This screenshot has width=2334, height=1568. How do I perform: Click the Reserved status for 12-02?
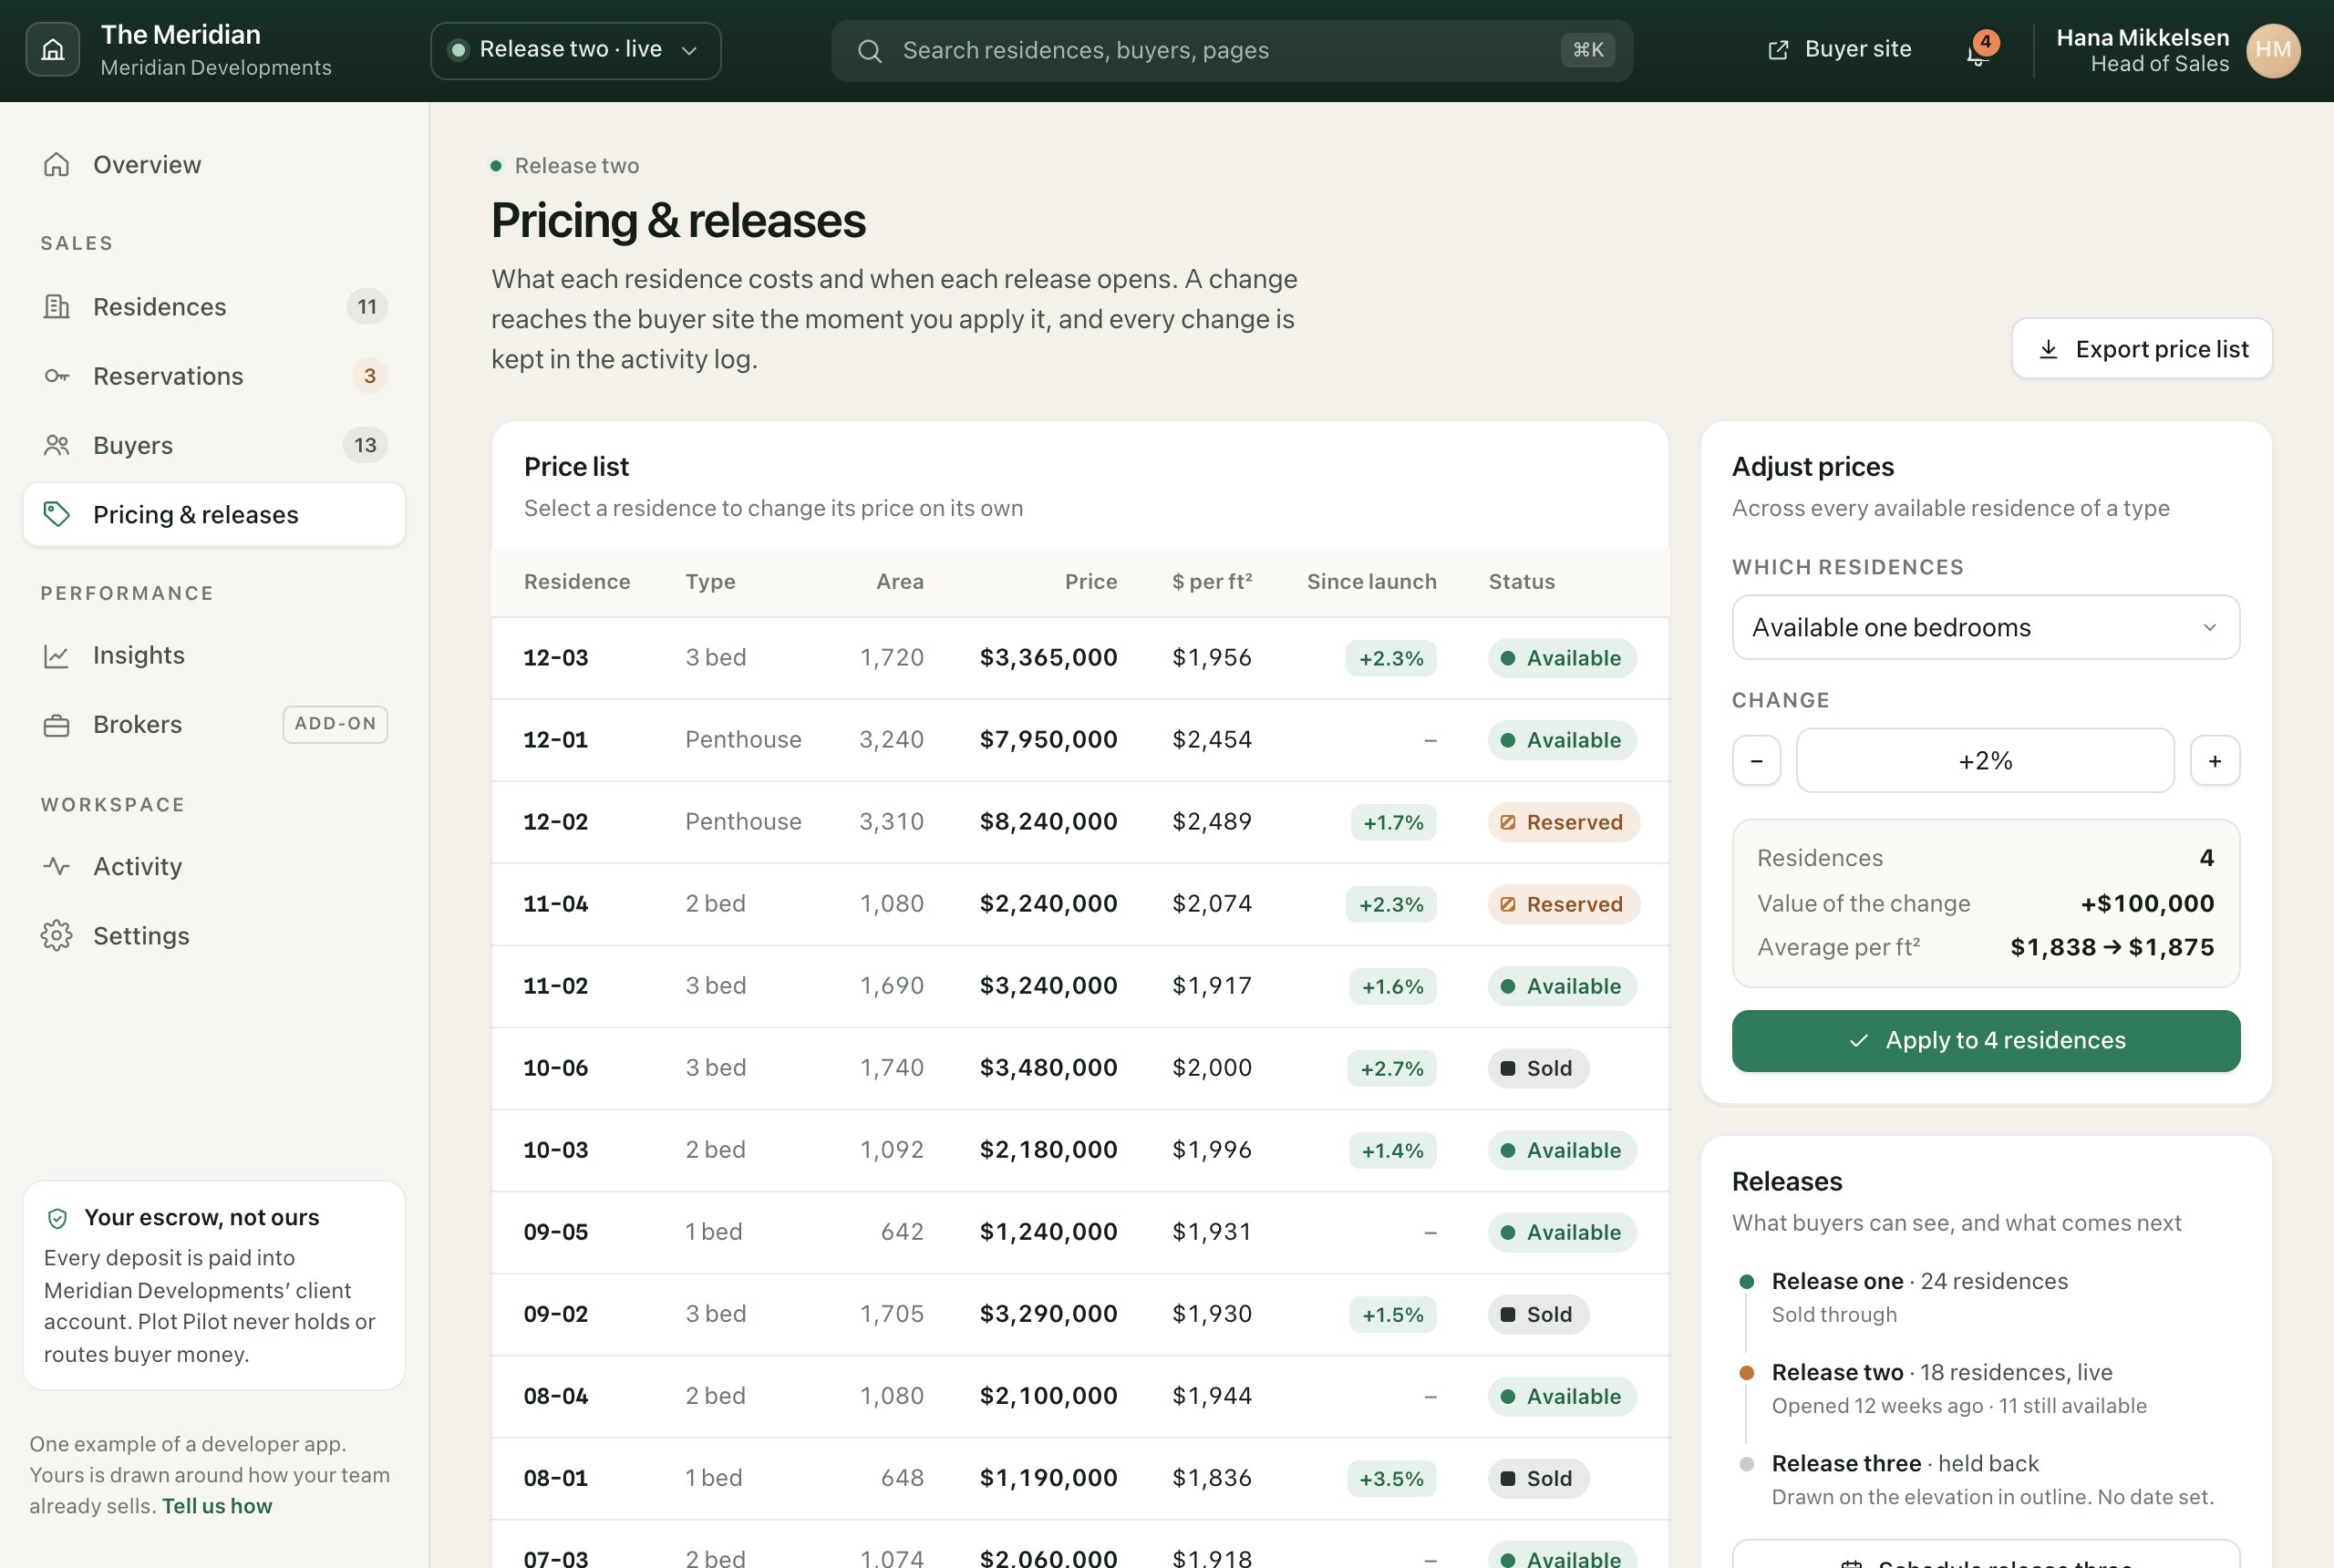point(1563,822)
